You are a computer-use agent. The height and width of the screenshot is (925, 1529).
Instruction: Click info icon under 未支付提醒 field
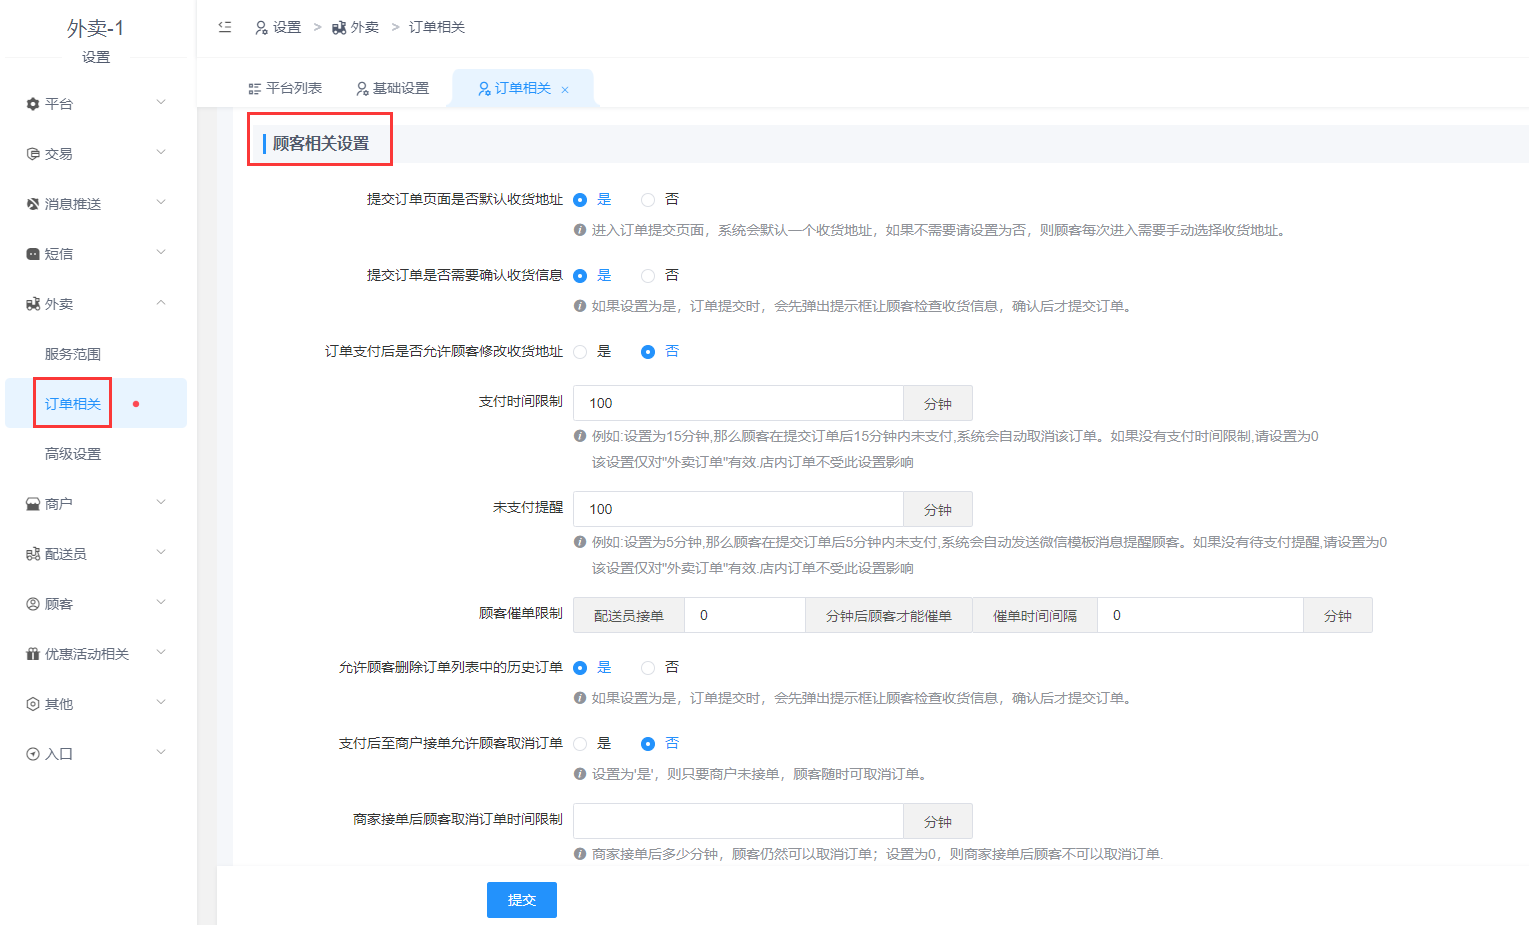[580, 542]
